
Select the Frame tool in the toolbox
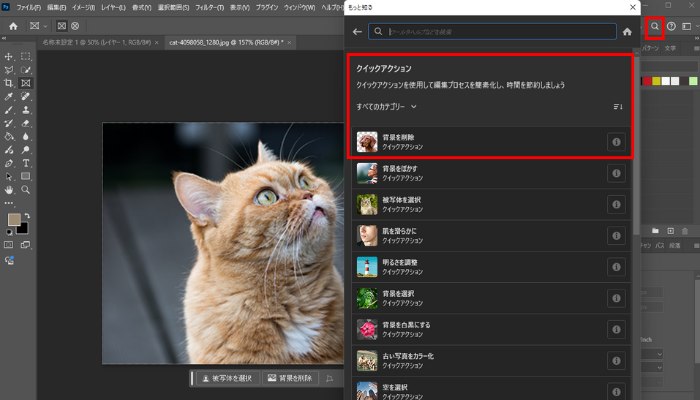[26, 83]
